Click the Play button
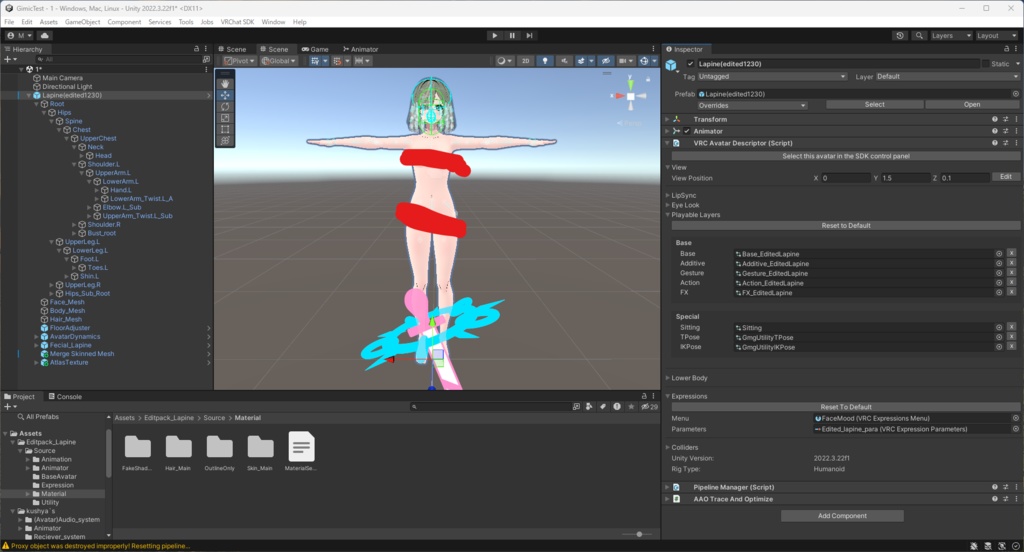This screenshot has height=552, width=1024. click(x=494, y=35)
